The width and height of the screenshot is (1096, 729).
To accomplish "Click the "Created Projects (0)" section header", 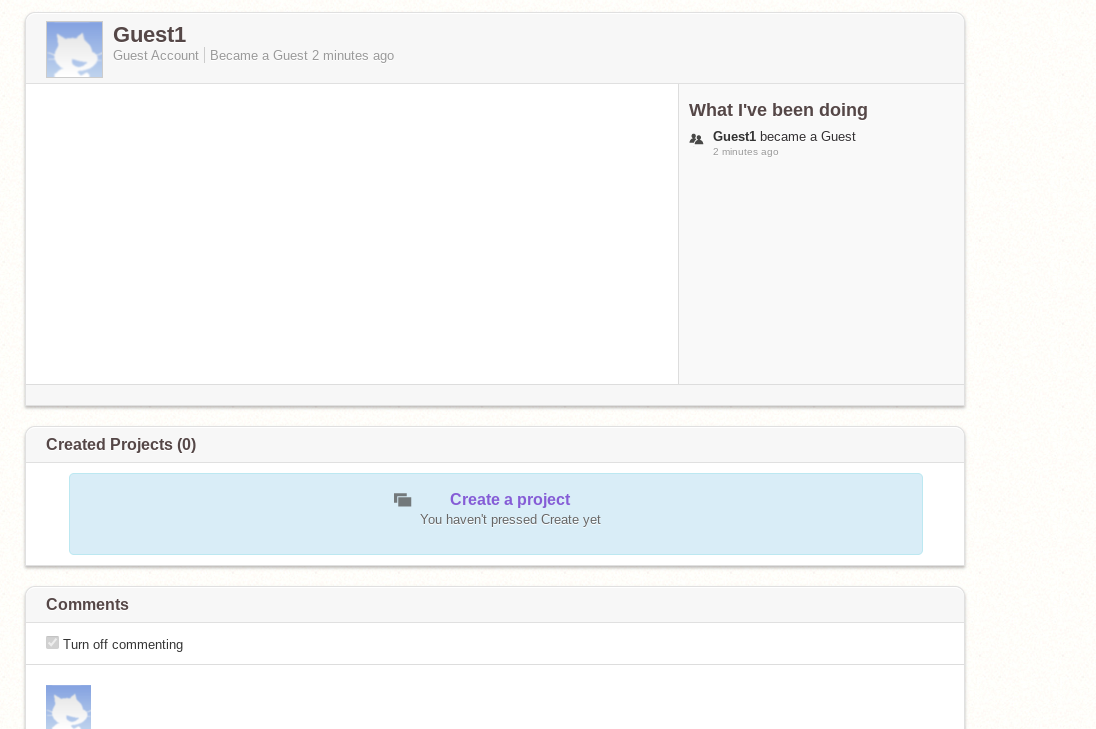I will (x=121, y=445).
